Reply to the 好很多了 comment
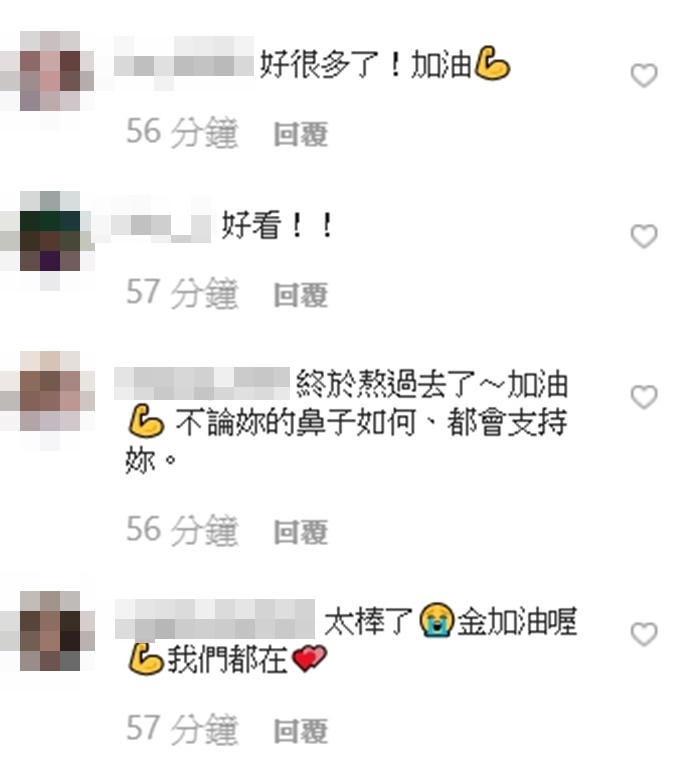 (x=301, y=134)
